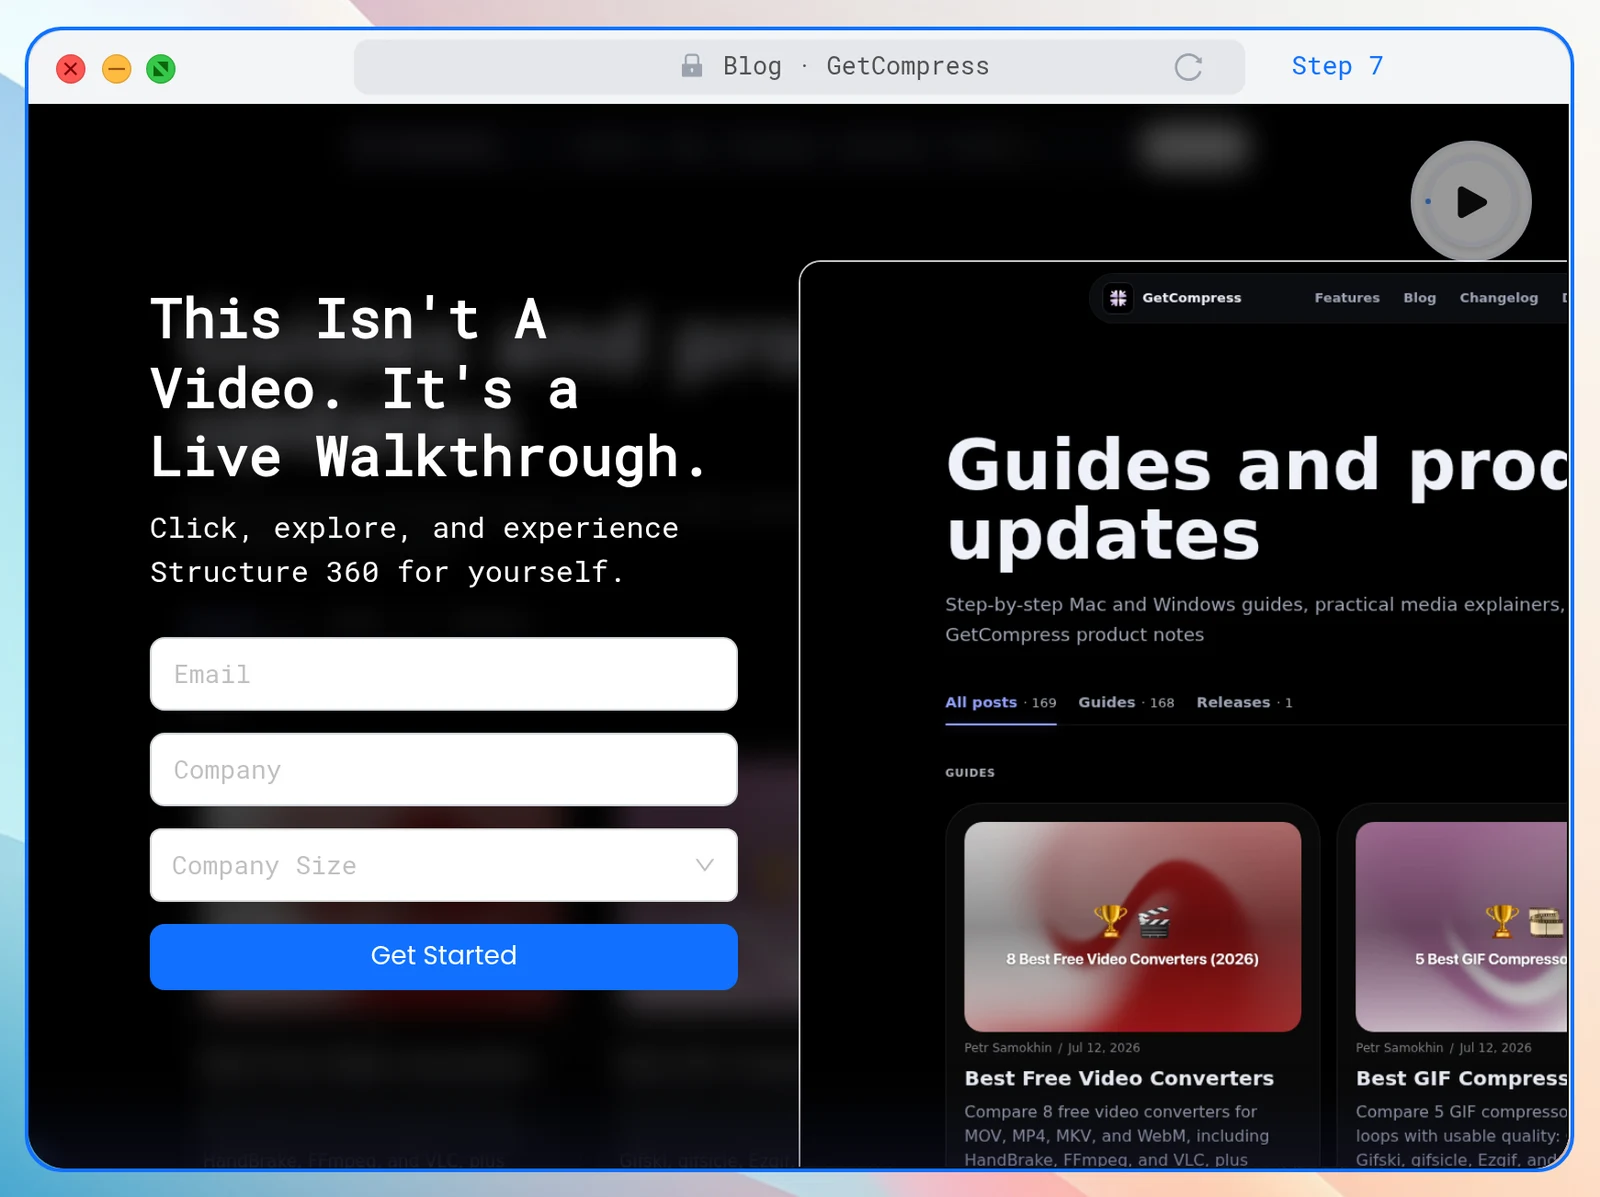Click the Step 7 label in title bar

tap(1337, 66)
